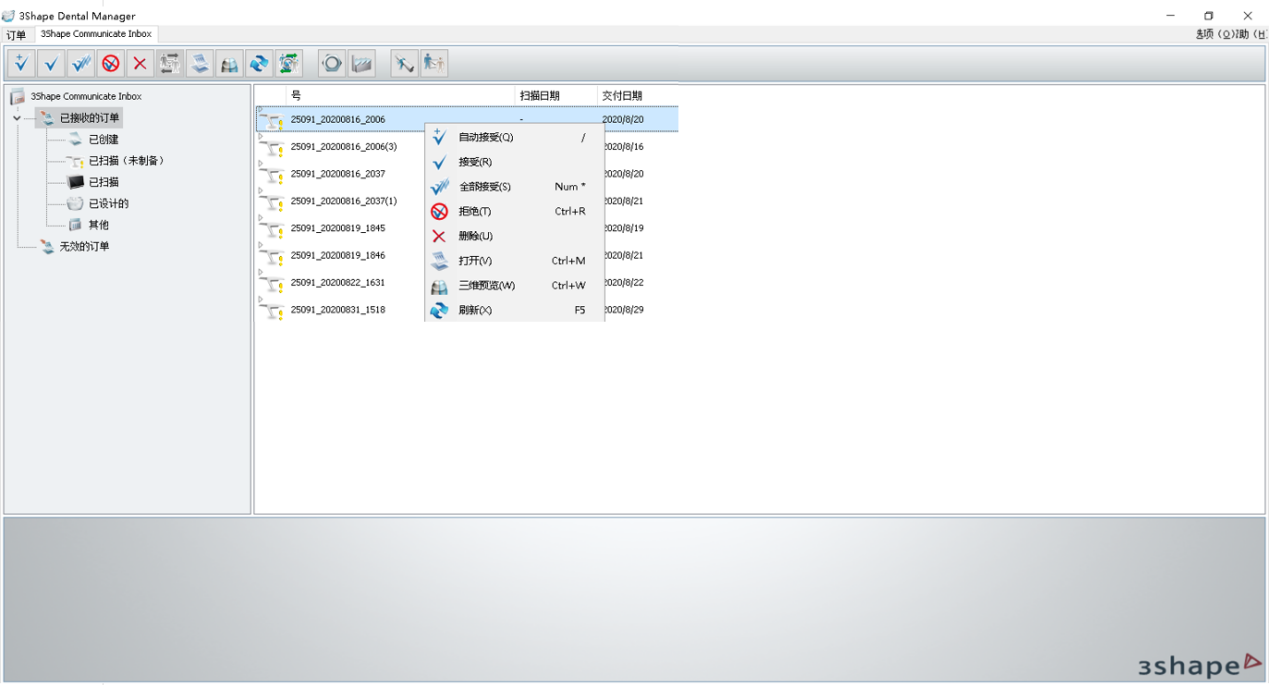Click the 3Shape Dental Manager title icon

click(x=9, y=16)
